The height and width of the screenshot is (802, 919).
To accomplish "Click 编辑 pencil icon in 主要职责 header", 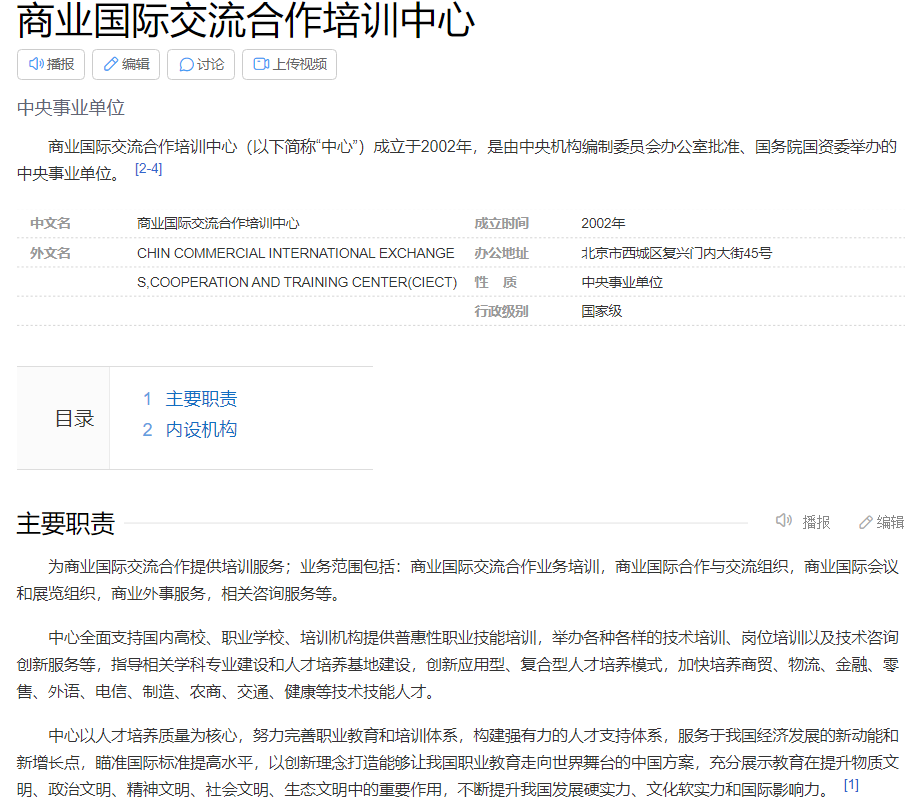I will tap(881, 522).
